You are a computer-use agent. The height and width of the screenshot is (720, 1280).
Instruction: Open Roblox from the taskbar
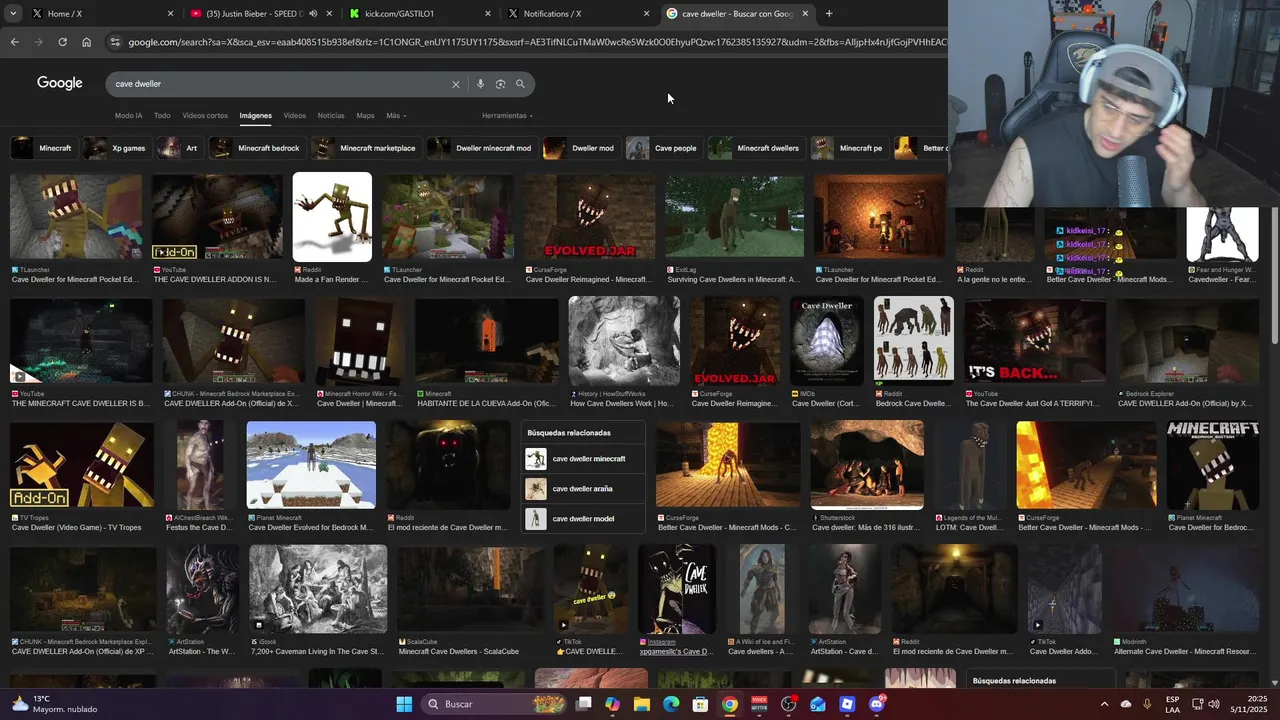pos(847,704)
